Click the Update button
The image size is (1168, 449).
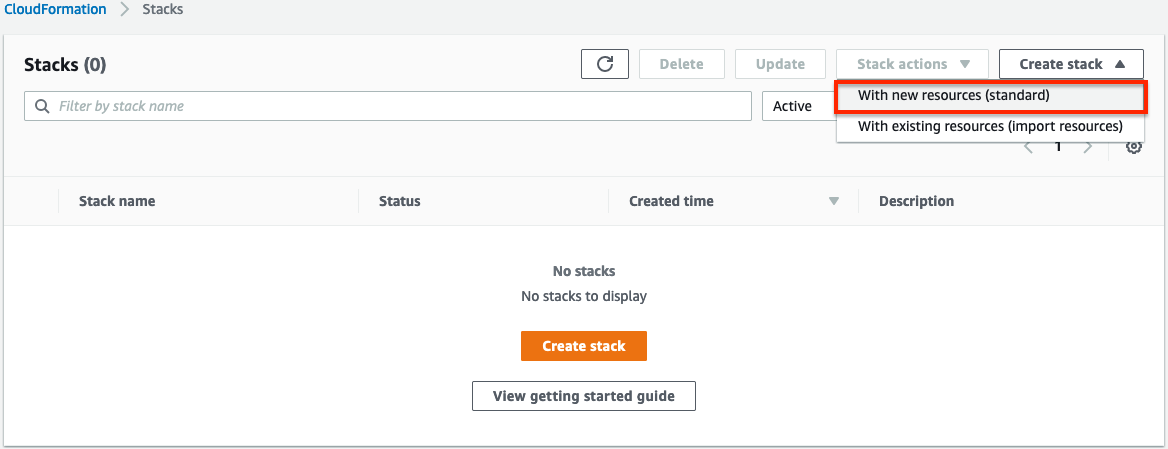pos(780,64)
